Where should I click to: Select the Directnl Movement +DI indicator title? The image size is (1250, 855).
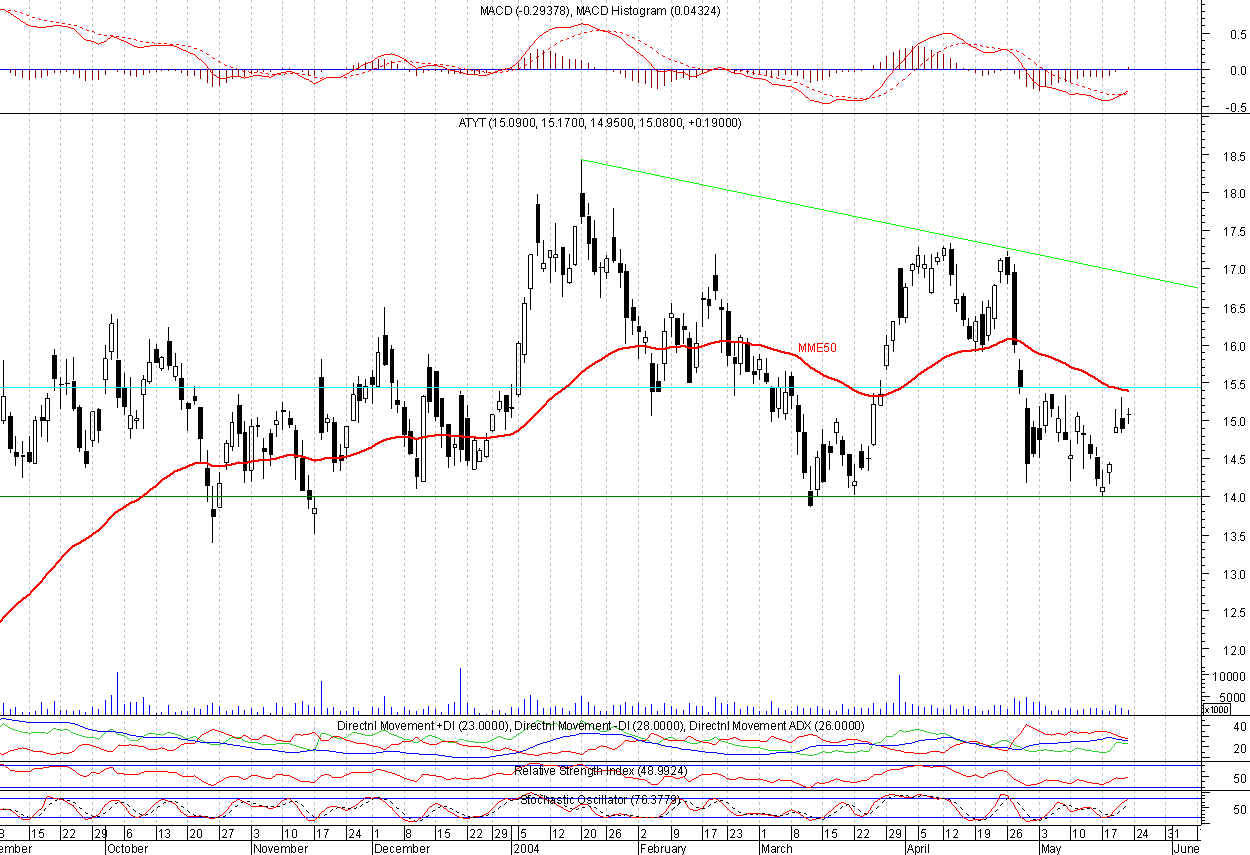tap(425, 725)
